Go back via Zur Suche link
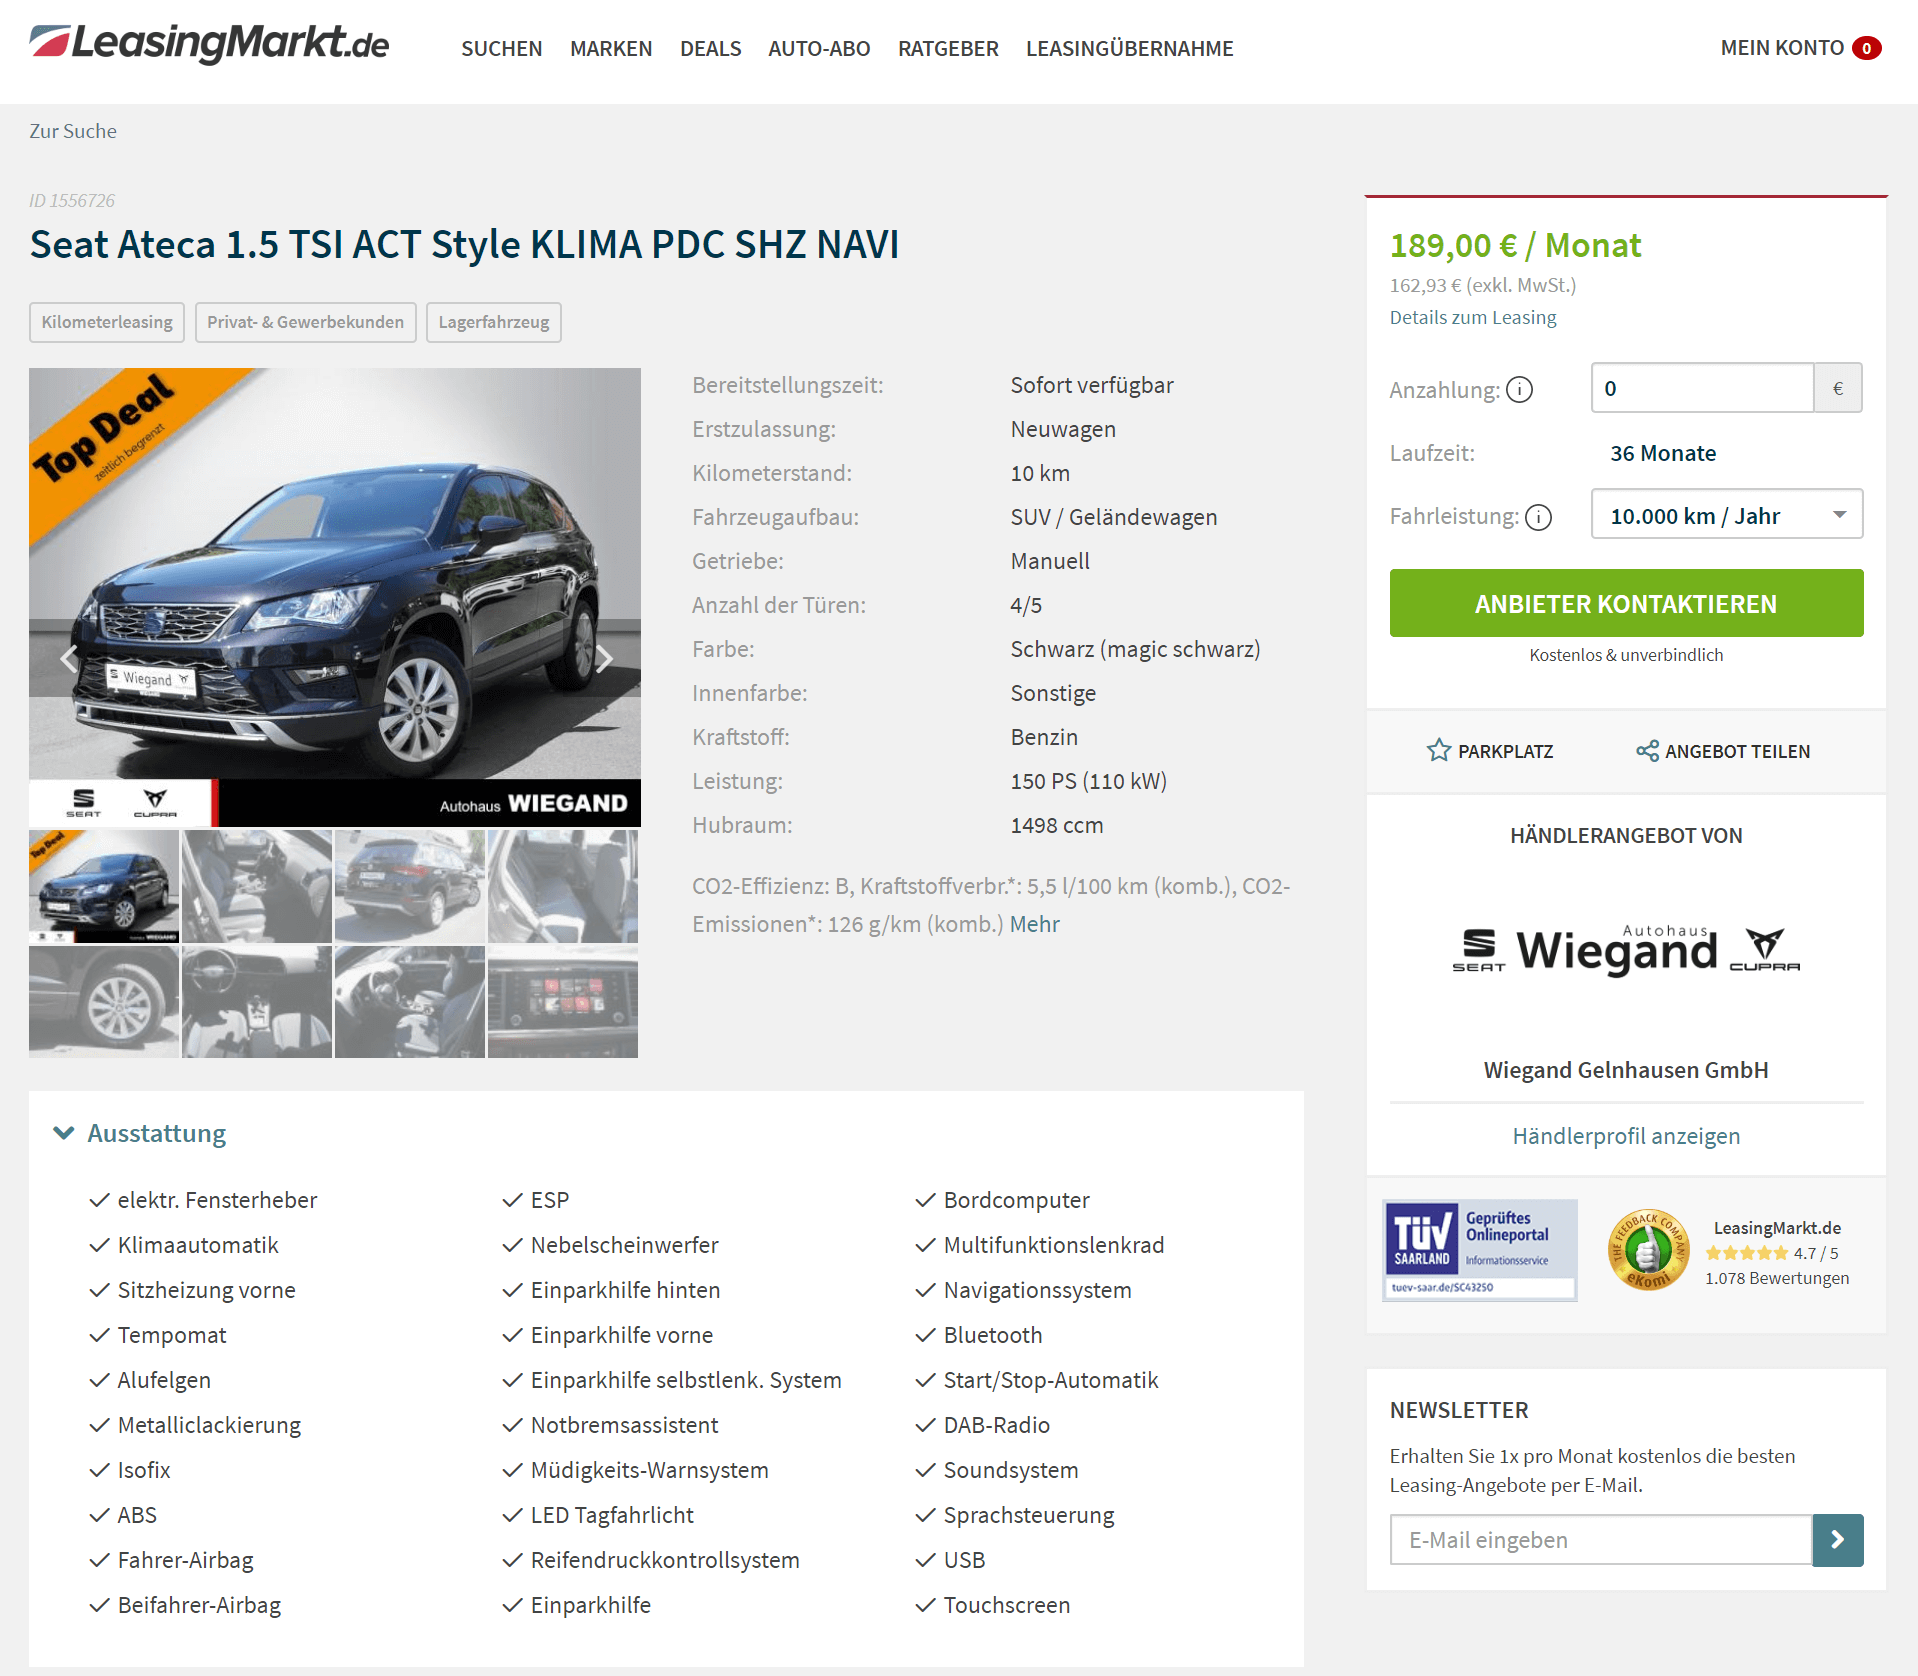Image resolution: width=1918 pixels, height=1676 pixels. click(73, 131)
